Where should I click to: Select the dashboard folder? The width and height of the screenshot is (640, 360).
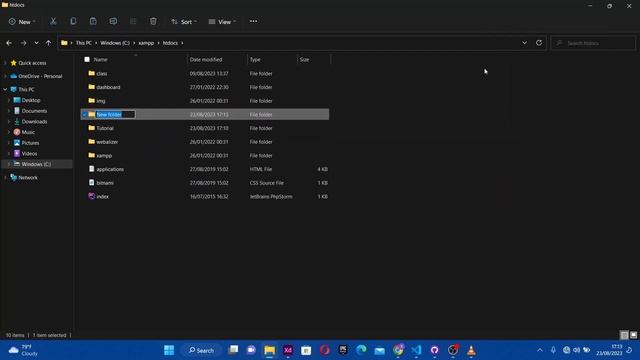point(108,87)
